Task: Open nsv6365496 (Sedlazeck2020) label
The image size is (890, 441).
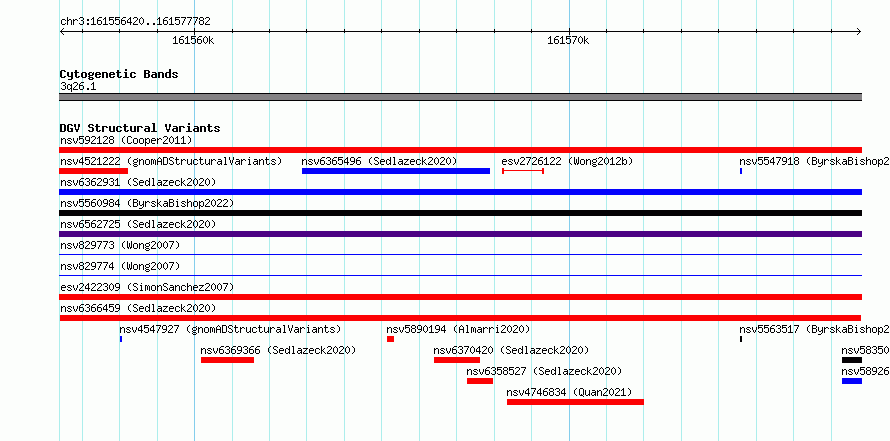Action: coord(379,161)
